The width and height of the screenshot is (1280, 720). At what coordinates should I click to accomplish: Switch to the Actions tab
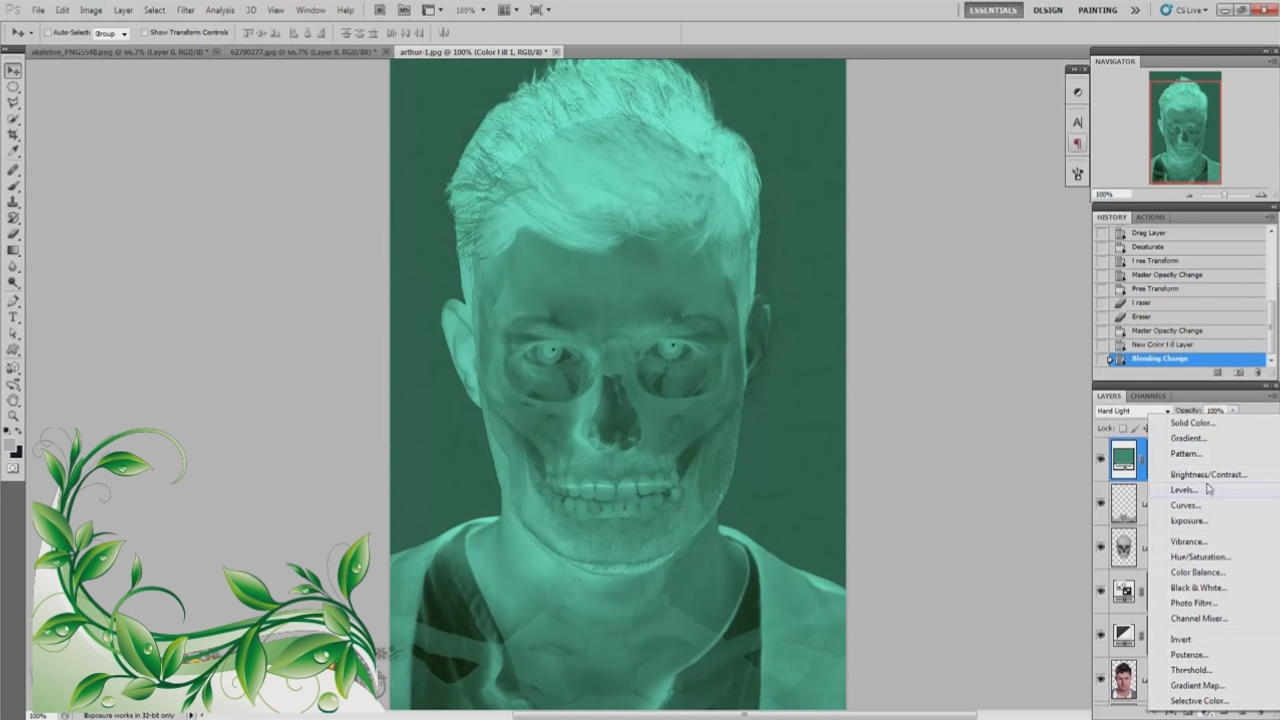(x=1150, y=217)
